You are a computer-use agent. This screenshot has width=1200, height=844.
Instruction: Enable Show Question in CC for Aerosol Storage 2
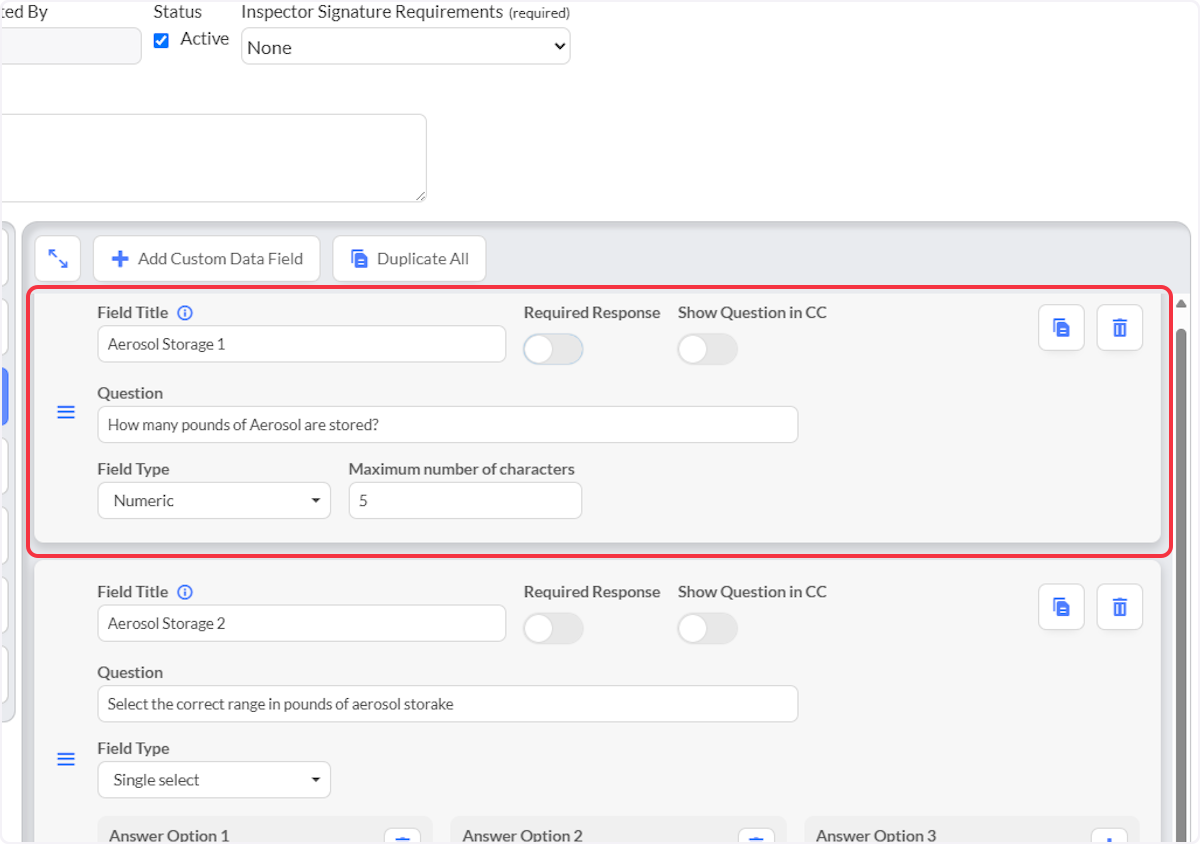pyautogui.click(x=708, y=628)
